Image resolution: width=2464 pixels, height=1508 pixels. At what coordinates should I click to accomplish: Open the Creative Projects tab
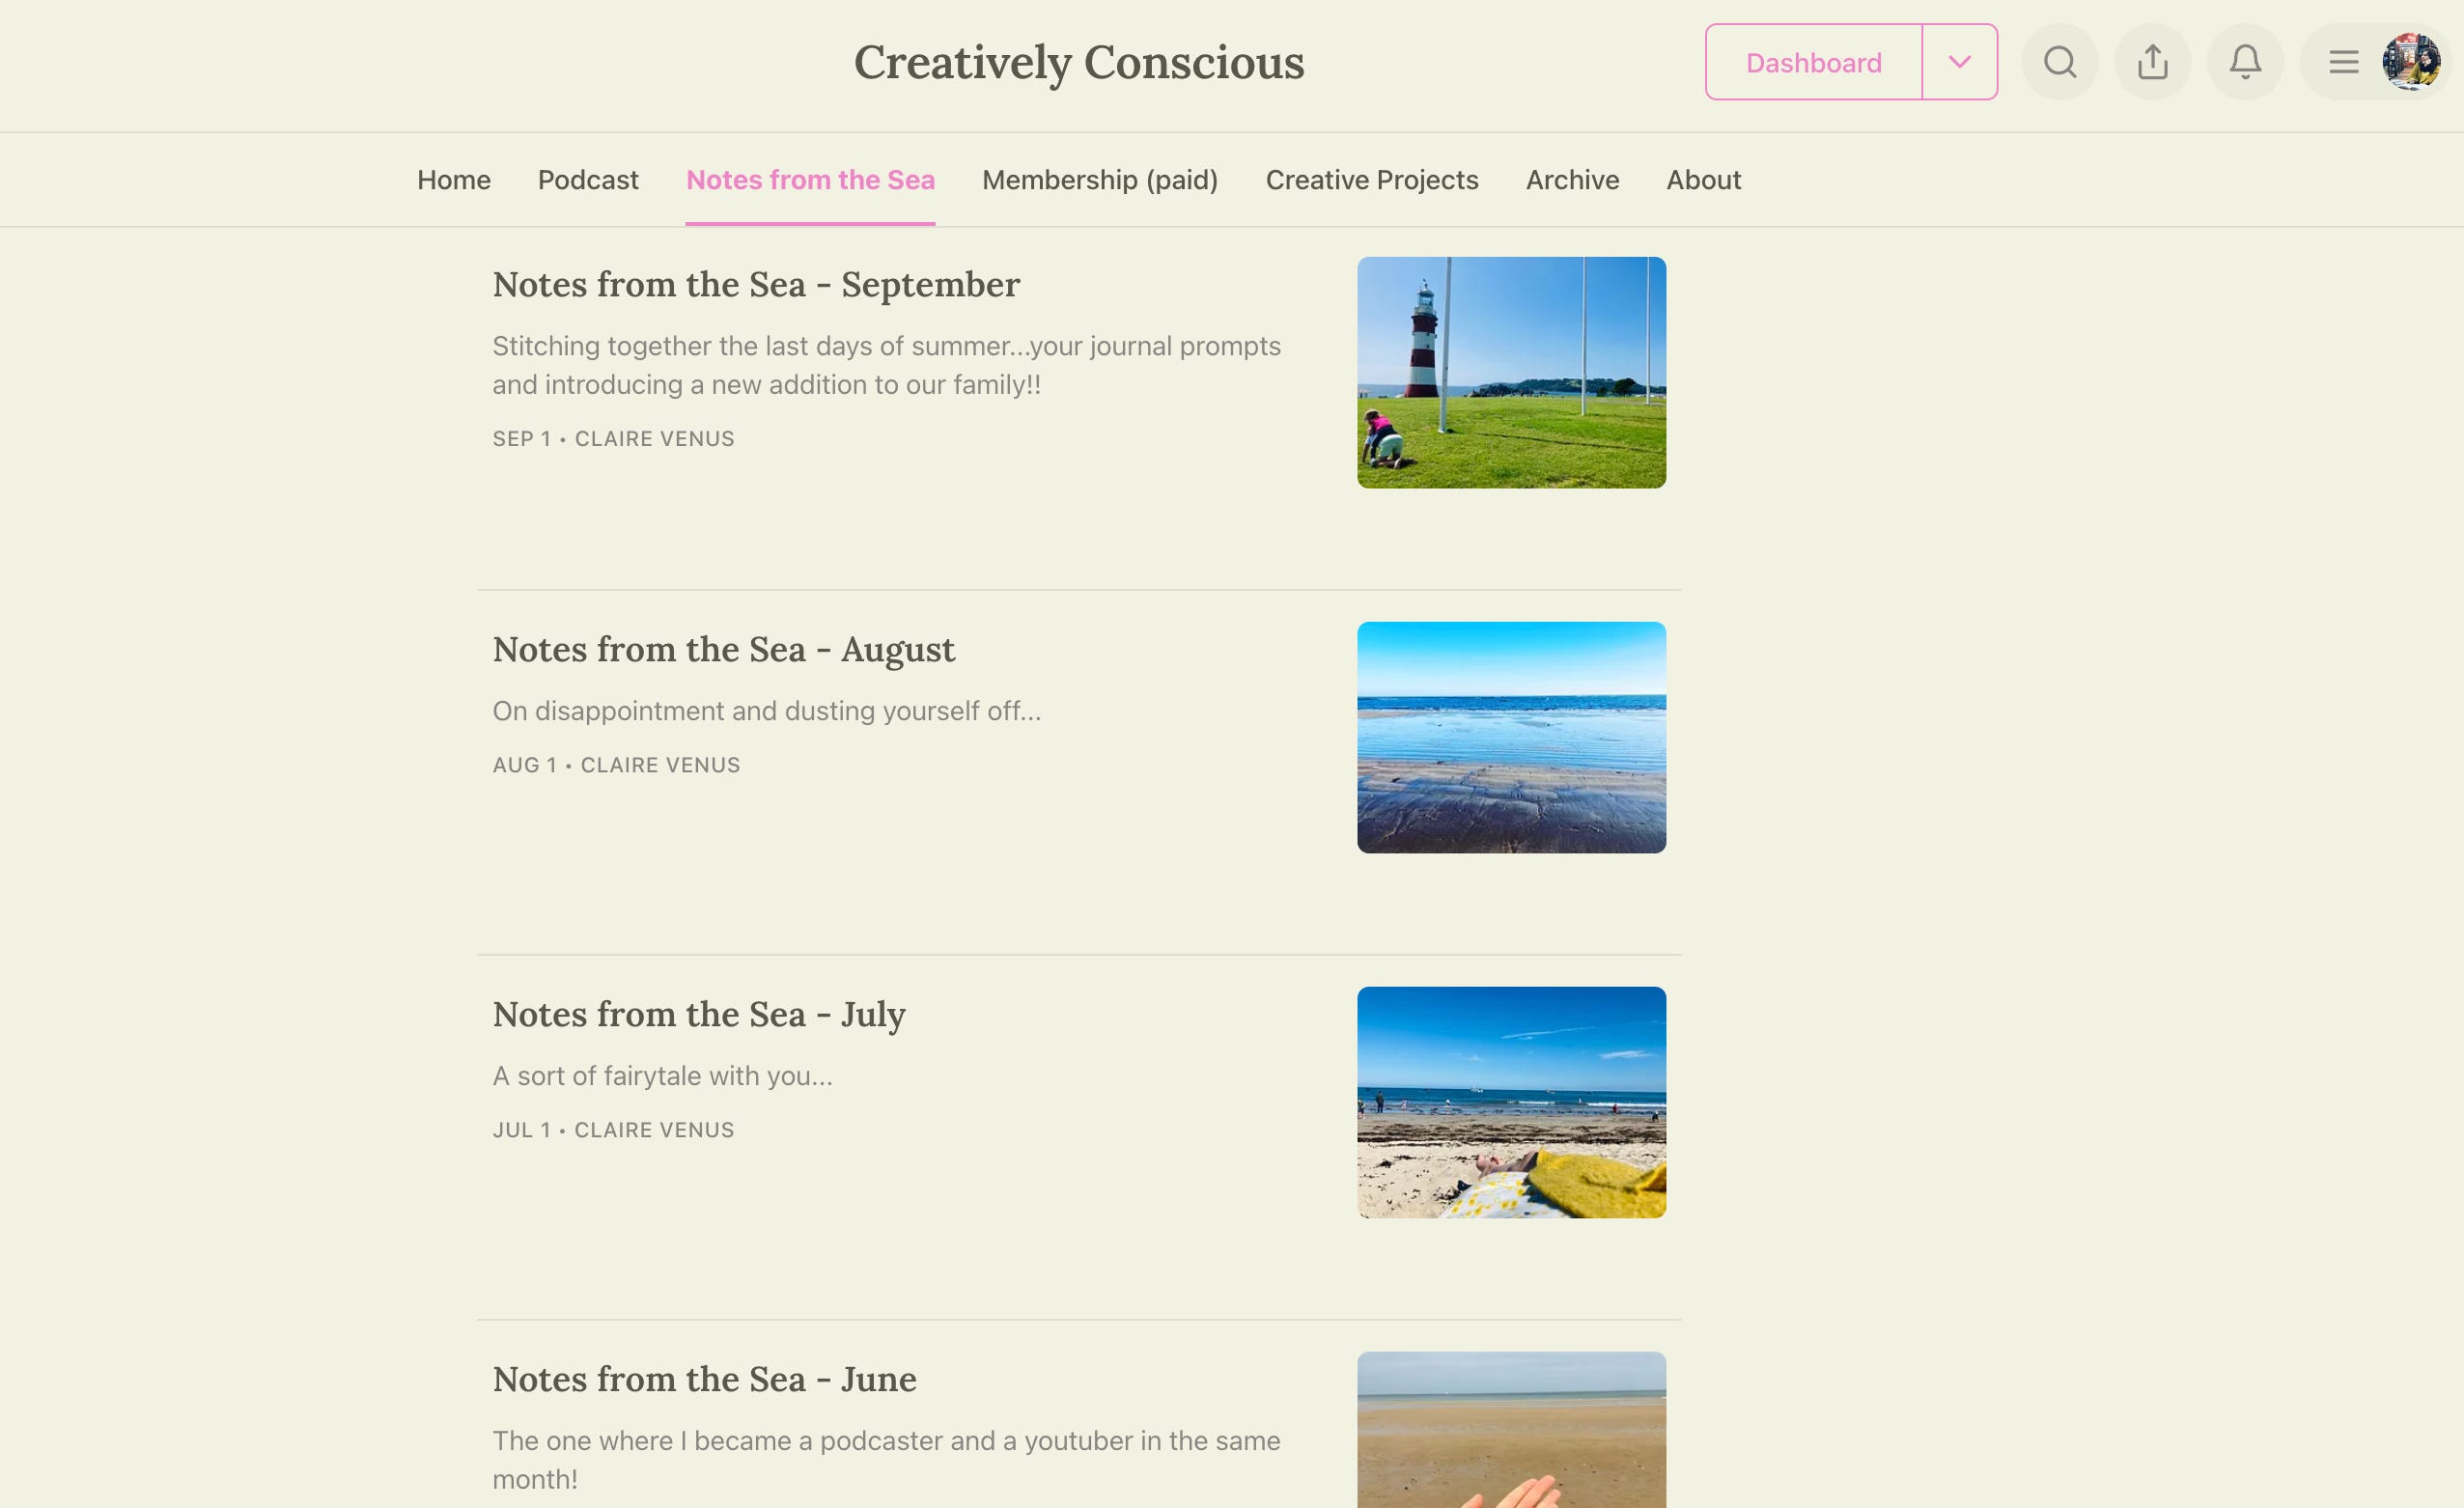[x=1371, y=180]
